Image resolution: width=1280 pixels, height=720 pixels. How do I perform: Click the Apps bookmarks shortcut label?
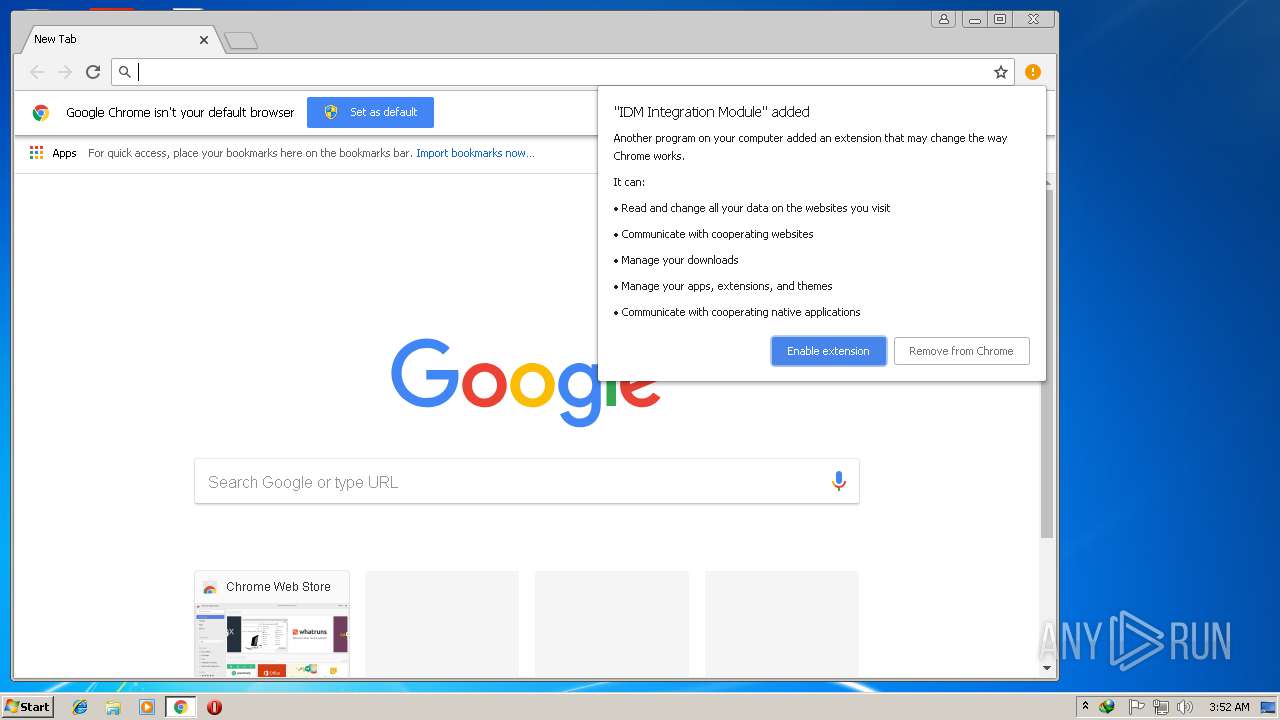[64, 153]
